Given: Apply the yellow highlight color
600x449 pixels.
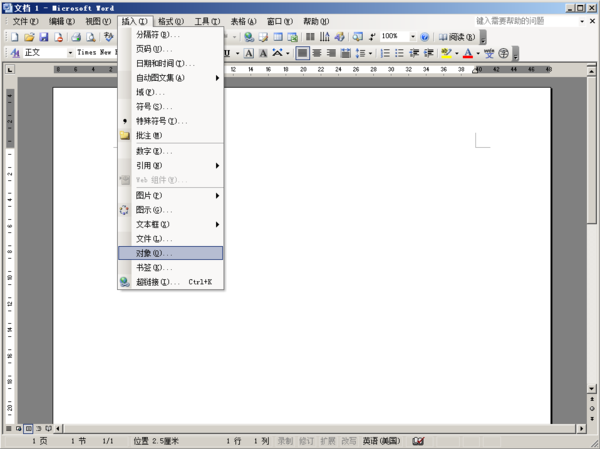Looking at the screenshot, I should click(x=446, y=53).
